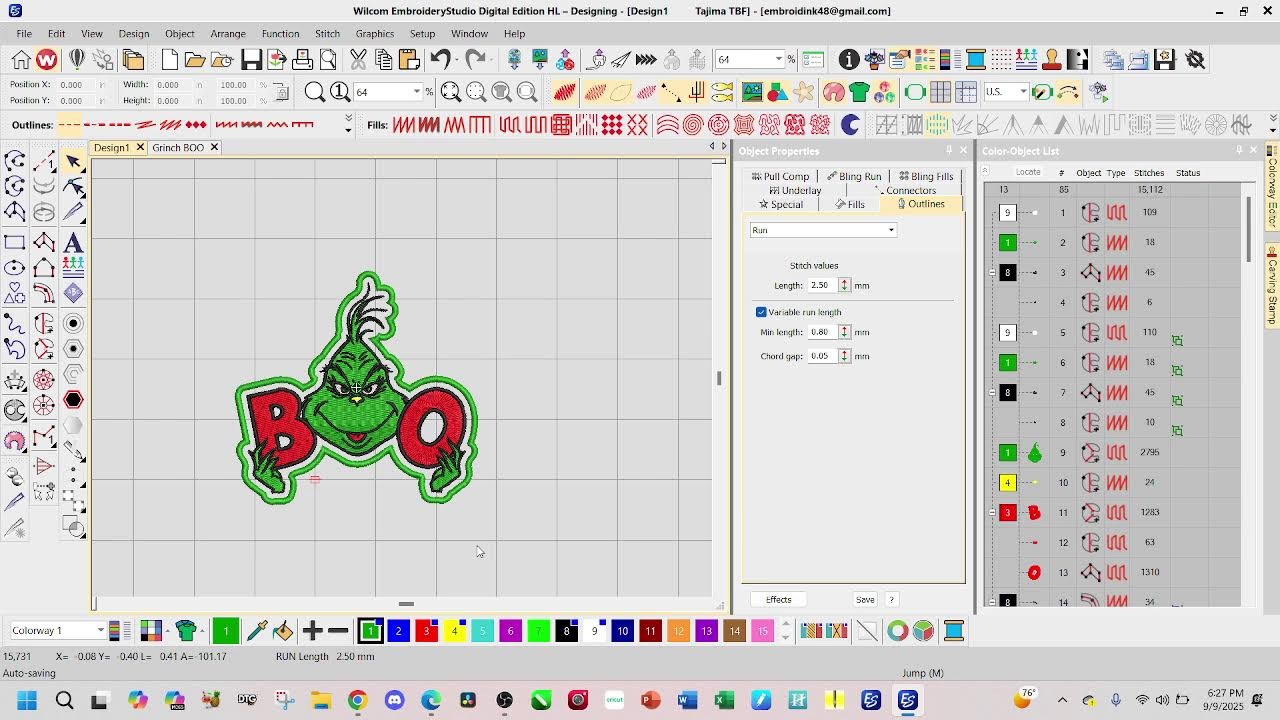Open the Stitch menu
The height and width of the screenshot is (720, 1280).
tap(327, 34)
